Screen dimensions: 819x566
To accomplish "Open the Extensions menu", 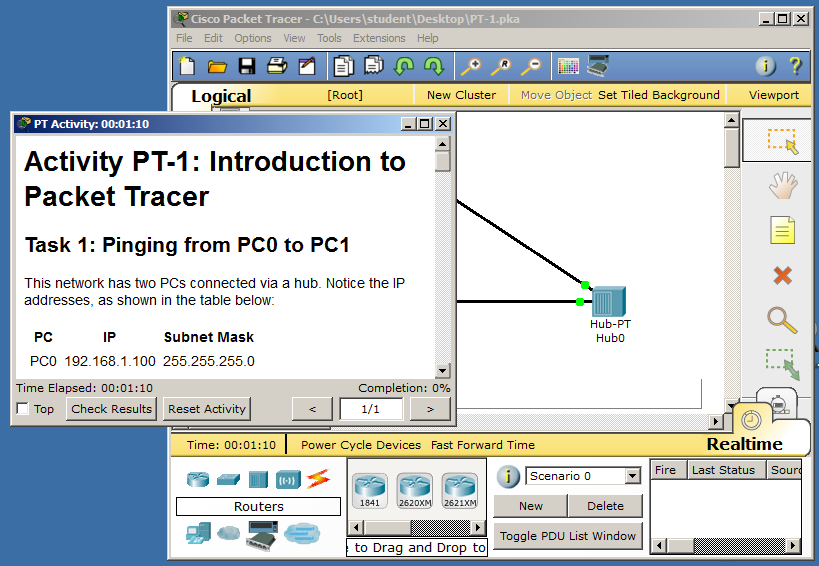I will tap(379, 38).
